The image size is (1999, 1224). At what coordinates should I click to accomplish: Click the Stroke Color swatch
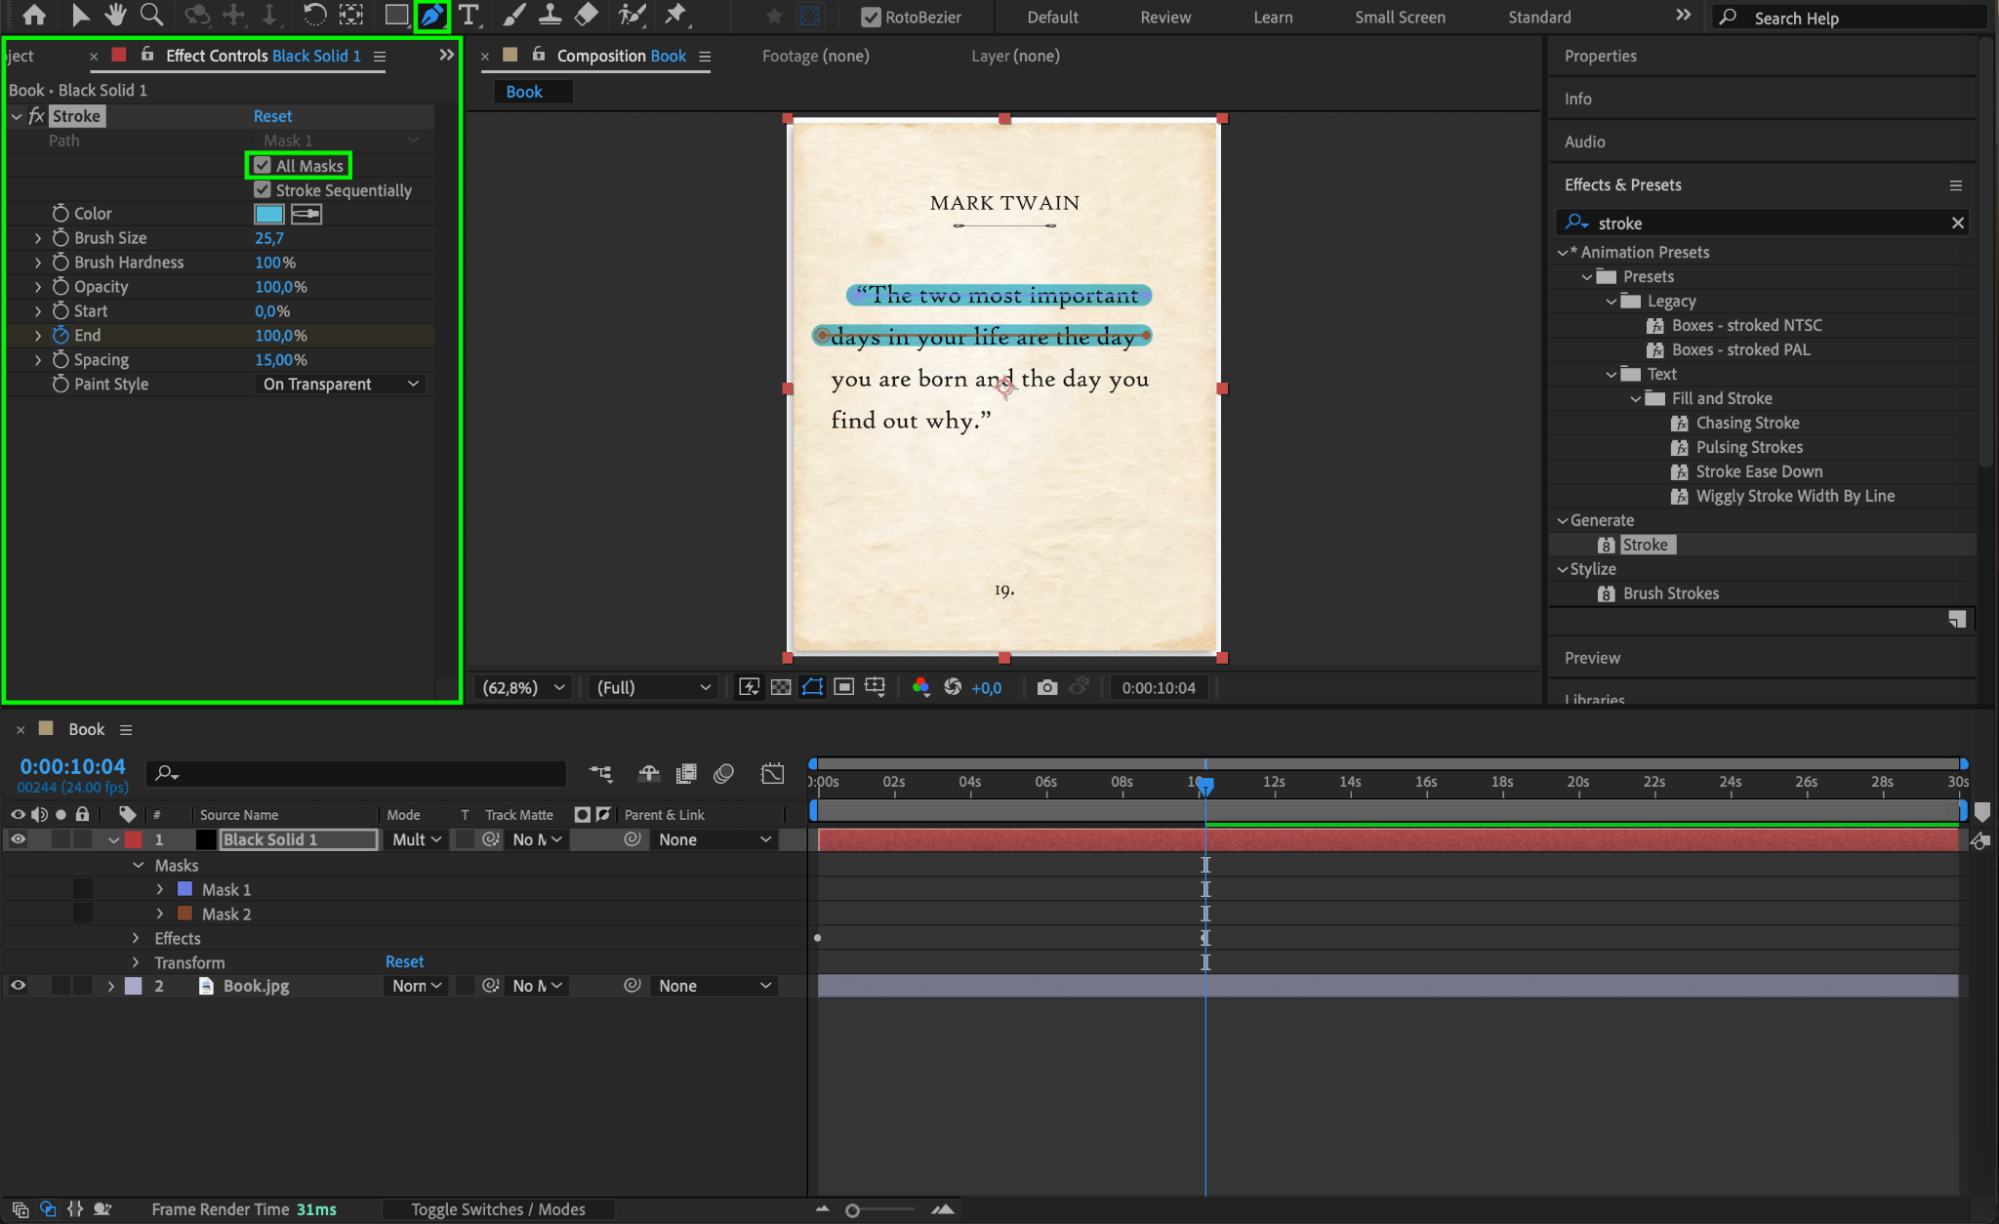tap(269, 214)
